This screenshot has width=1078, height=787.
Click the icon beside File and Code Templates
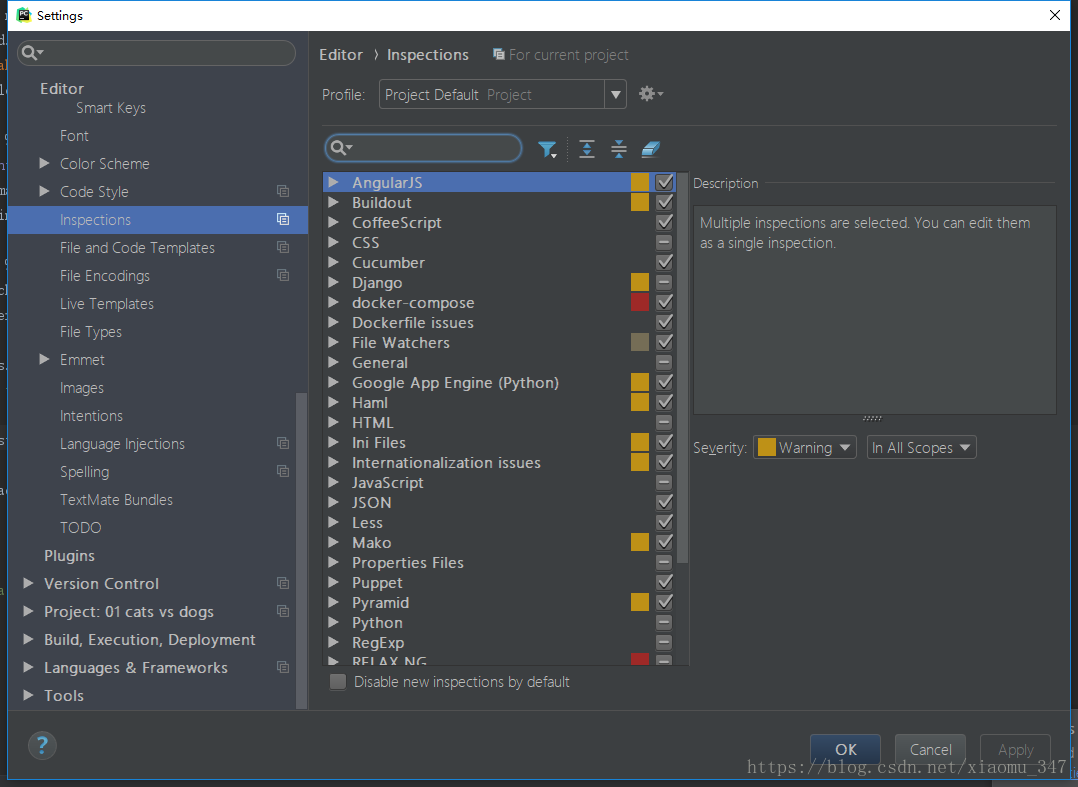point(283,247)
